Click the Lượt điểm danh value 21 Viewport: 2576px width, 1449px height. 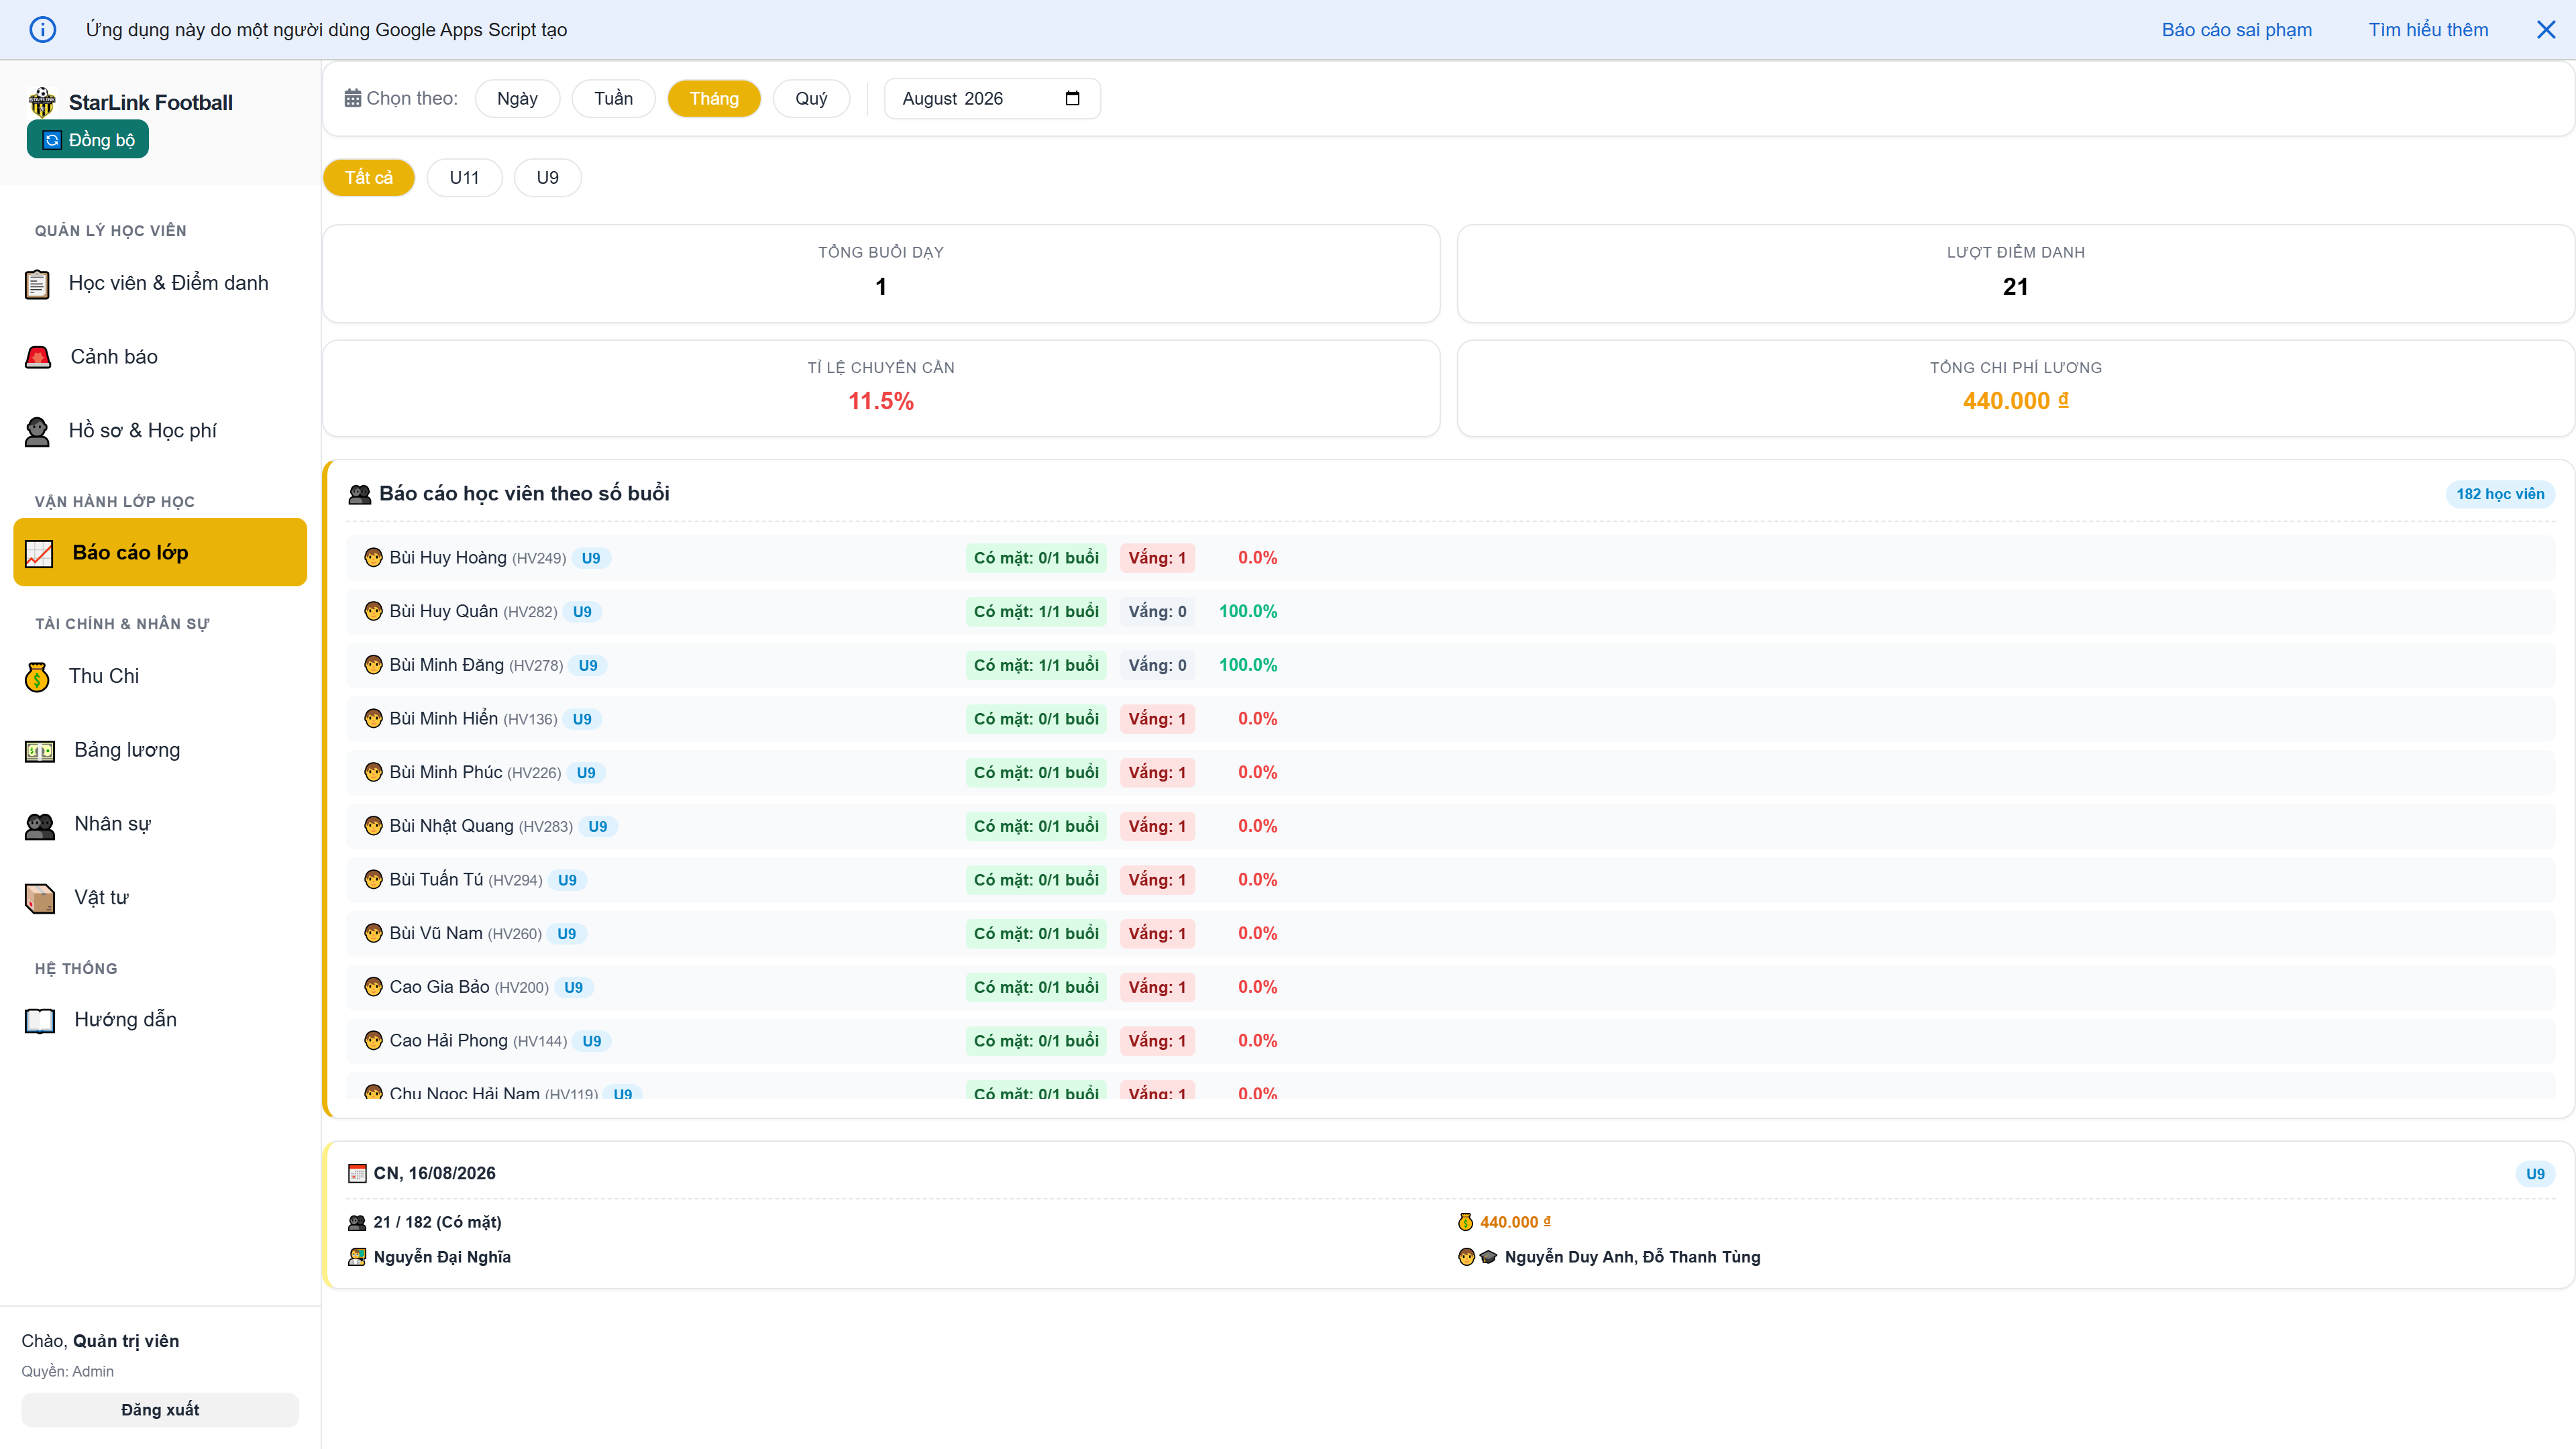pyautogui.click(x=2015, y=287)
